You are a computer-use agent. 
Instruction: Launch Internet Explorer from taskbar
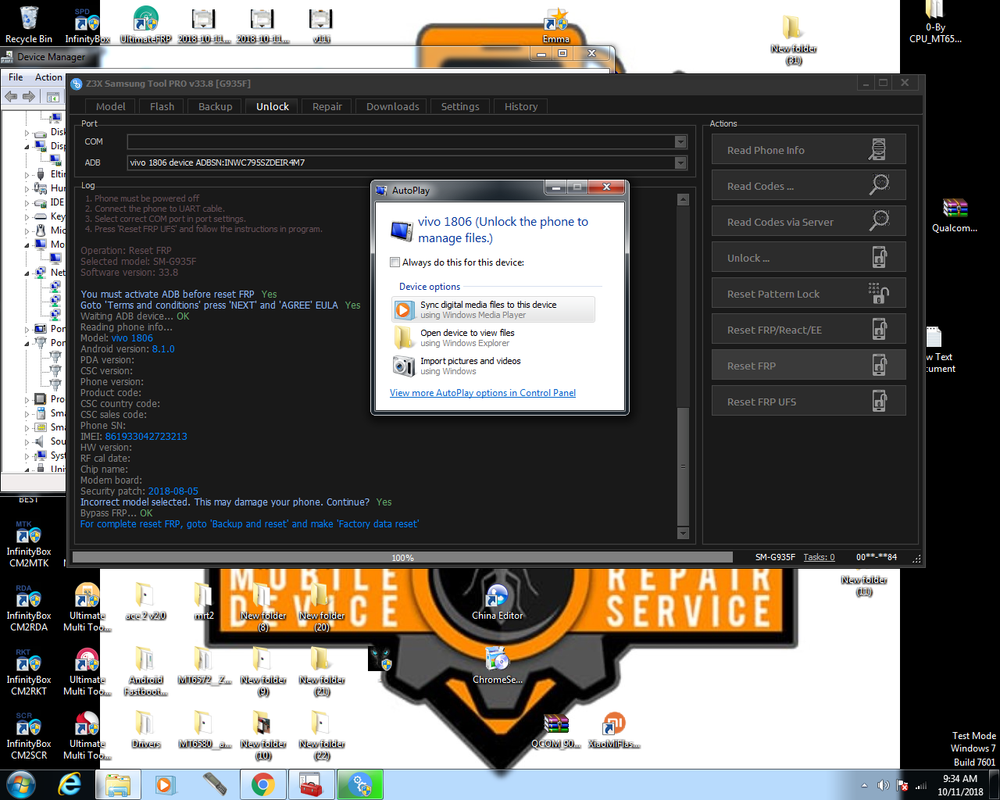[x=70, y=784]
